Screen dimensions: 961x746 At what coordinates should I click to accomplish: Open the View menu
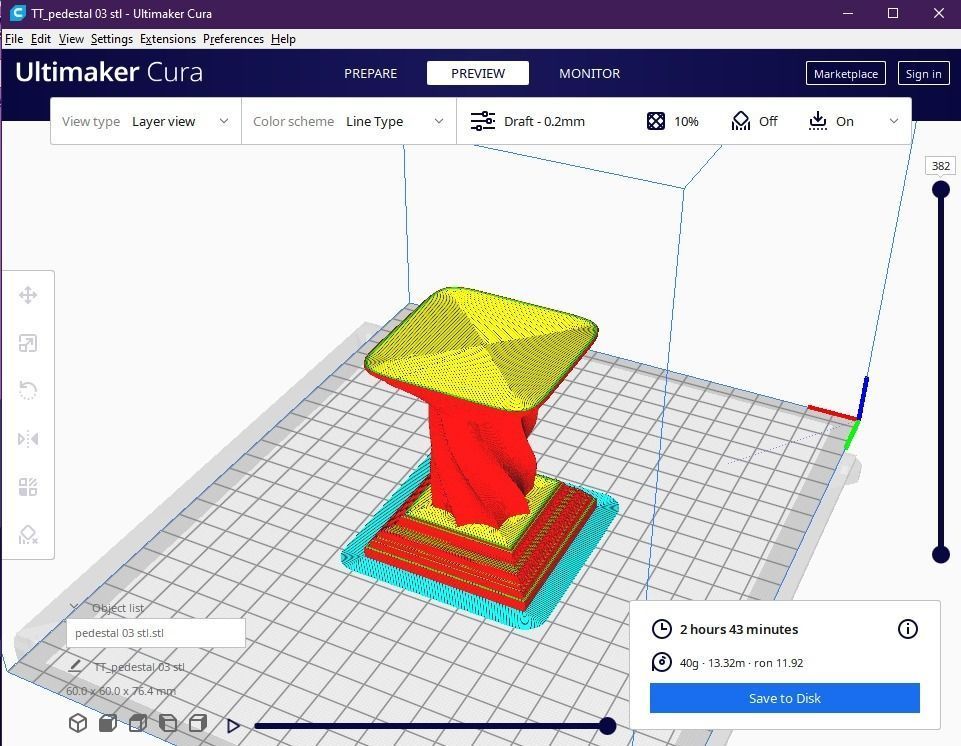(x=71, y=39)
